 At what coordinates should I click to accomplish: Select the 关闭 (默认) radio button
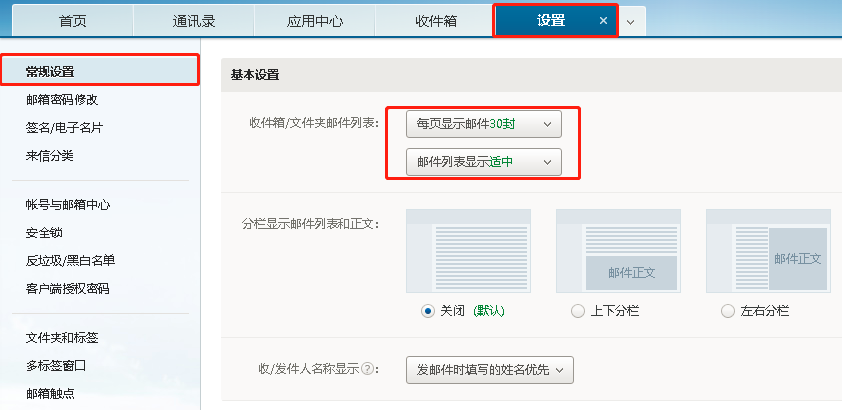point(428,311)
